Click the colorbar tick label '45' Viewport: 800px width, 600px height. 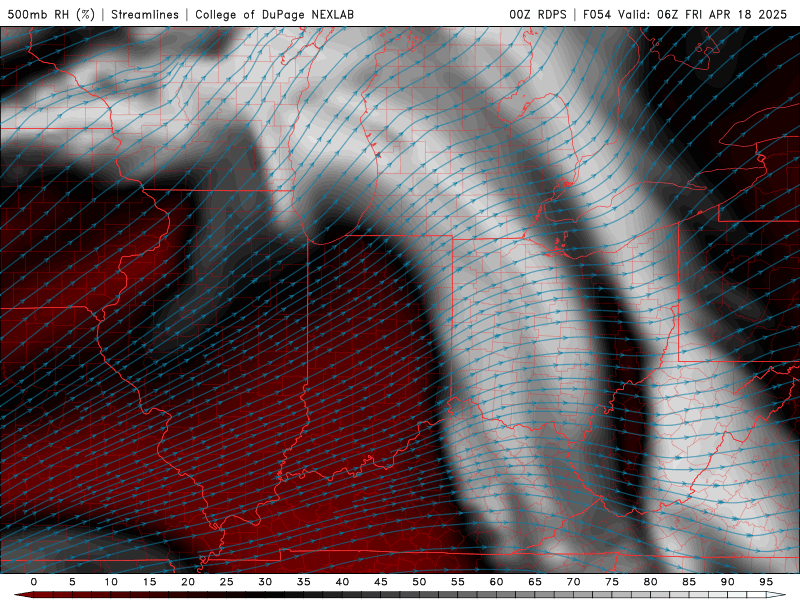(381, 582)
